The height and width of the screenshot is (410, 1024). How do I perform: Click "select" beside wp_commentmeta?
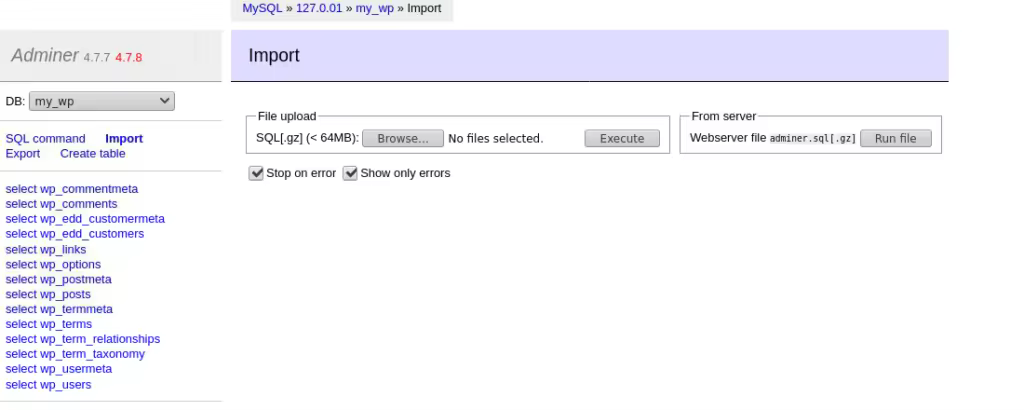point(21,189)
